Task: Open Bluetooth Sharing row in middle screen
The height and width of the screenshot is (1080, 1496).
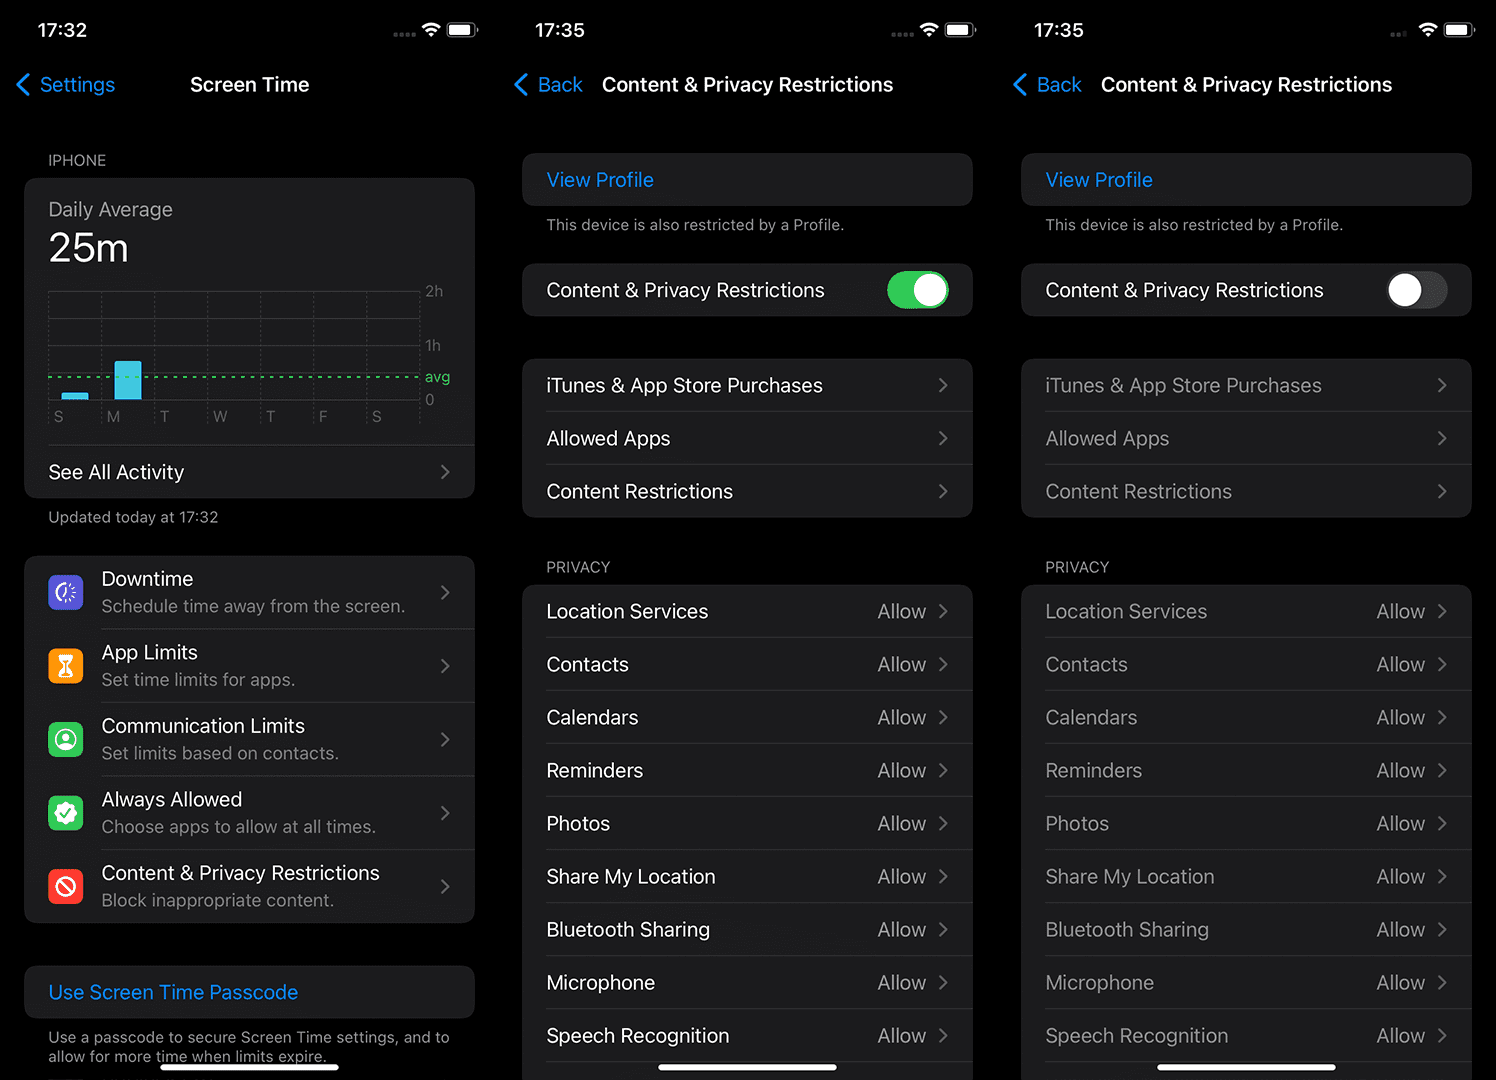Action: 747,929
